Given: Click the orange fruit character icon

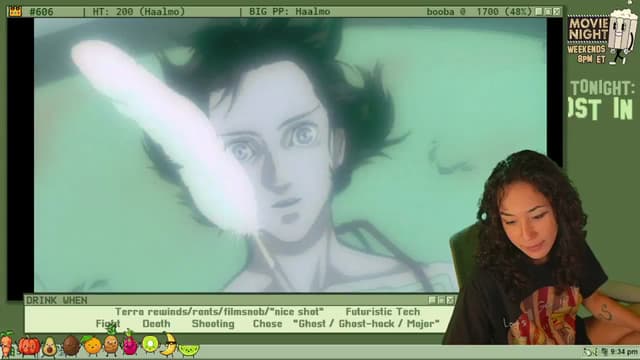Looking at the screenshot, I should point(91,345).
